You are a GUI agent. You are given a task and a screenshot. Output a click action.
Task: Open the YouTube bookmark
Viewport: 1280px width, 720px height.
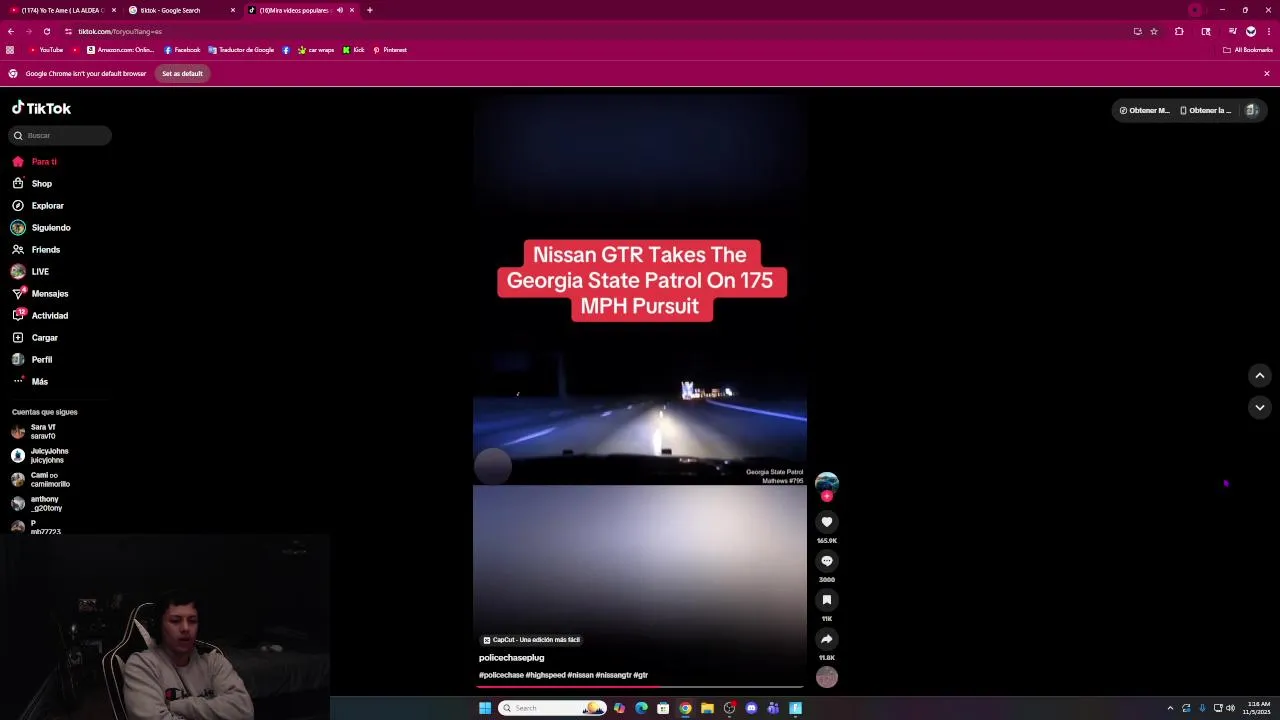pos(46,50)
